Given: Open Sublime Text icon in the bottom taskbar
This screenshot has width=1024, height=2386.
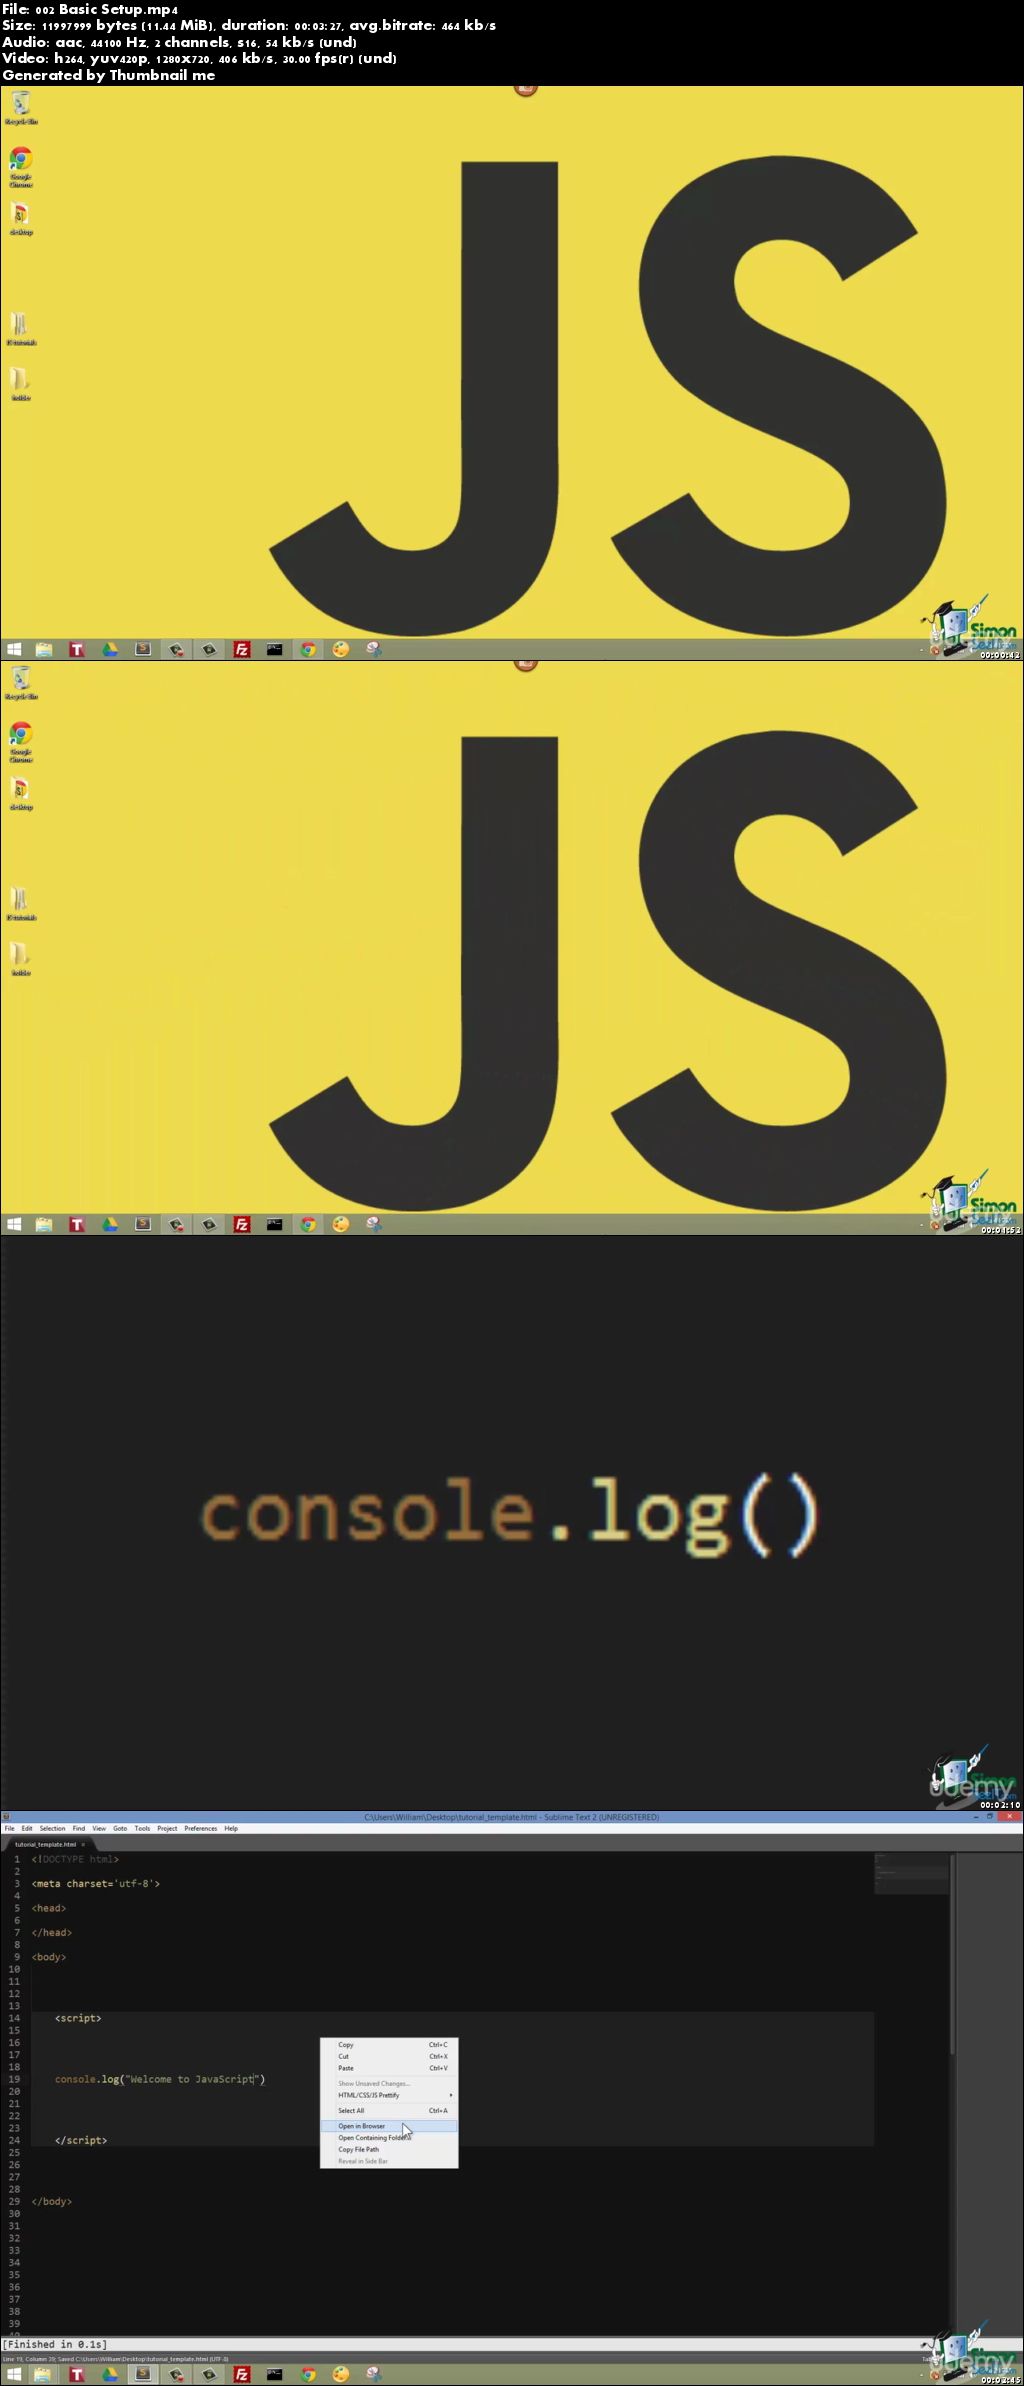Looking at the screenshot, I should [143, 2374].
